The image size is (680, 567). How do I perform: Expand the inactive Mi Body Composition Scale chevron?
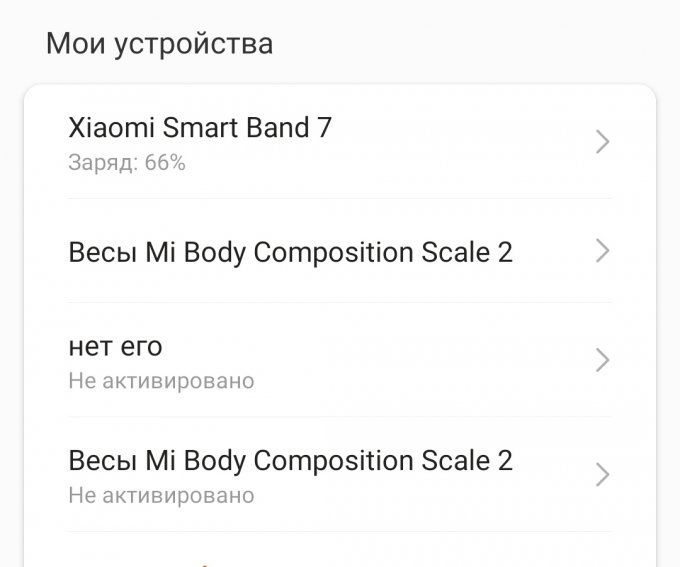(602, 474)
